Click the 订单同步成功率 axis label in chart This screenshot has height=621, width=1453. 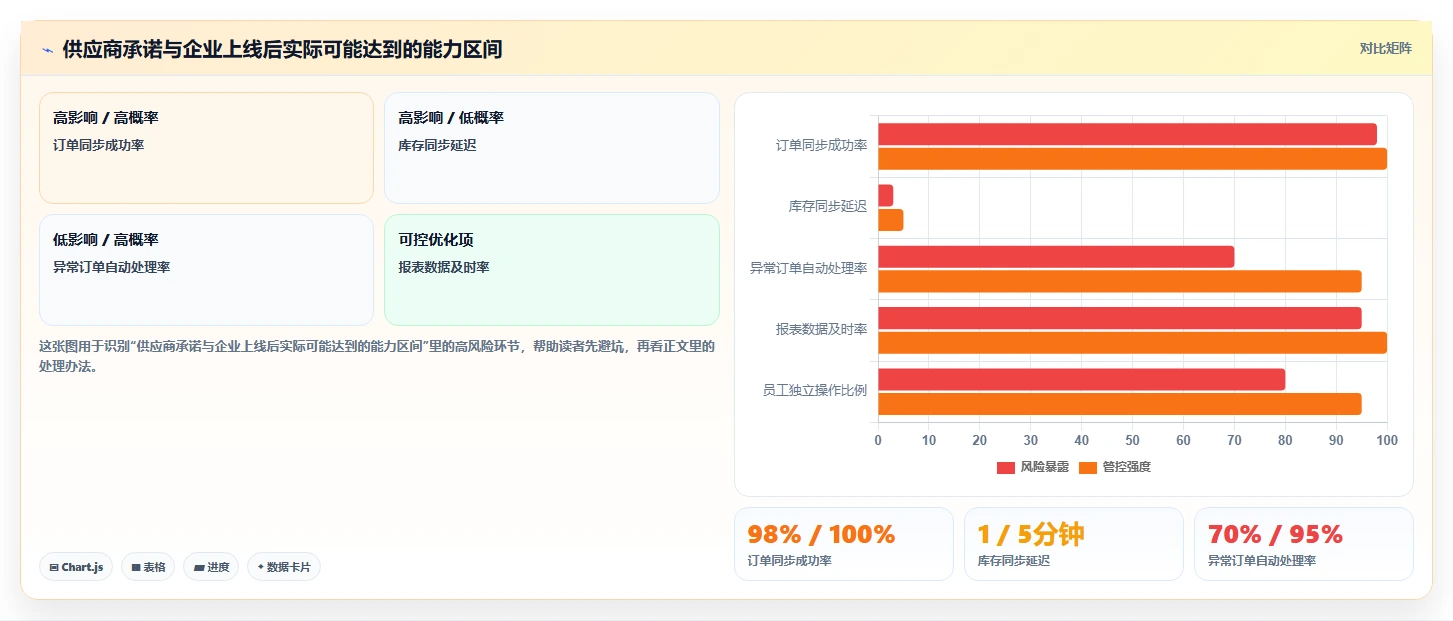point(821,146)
